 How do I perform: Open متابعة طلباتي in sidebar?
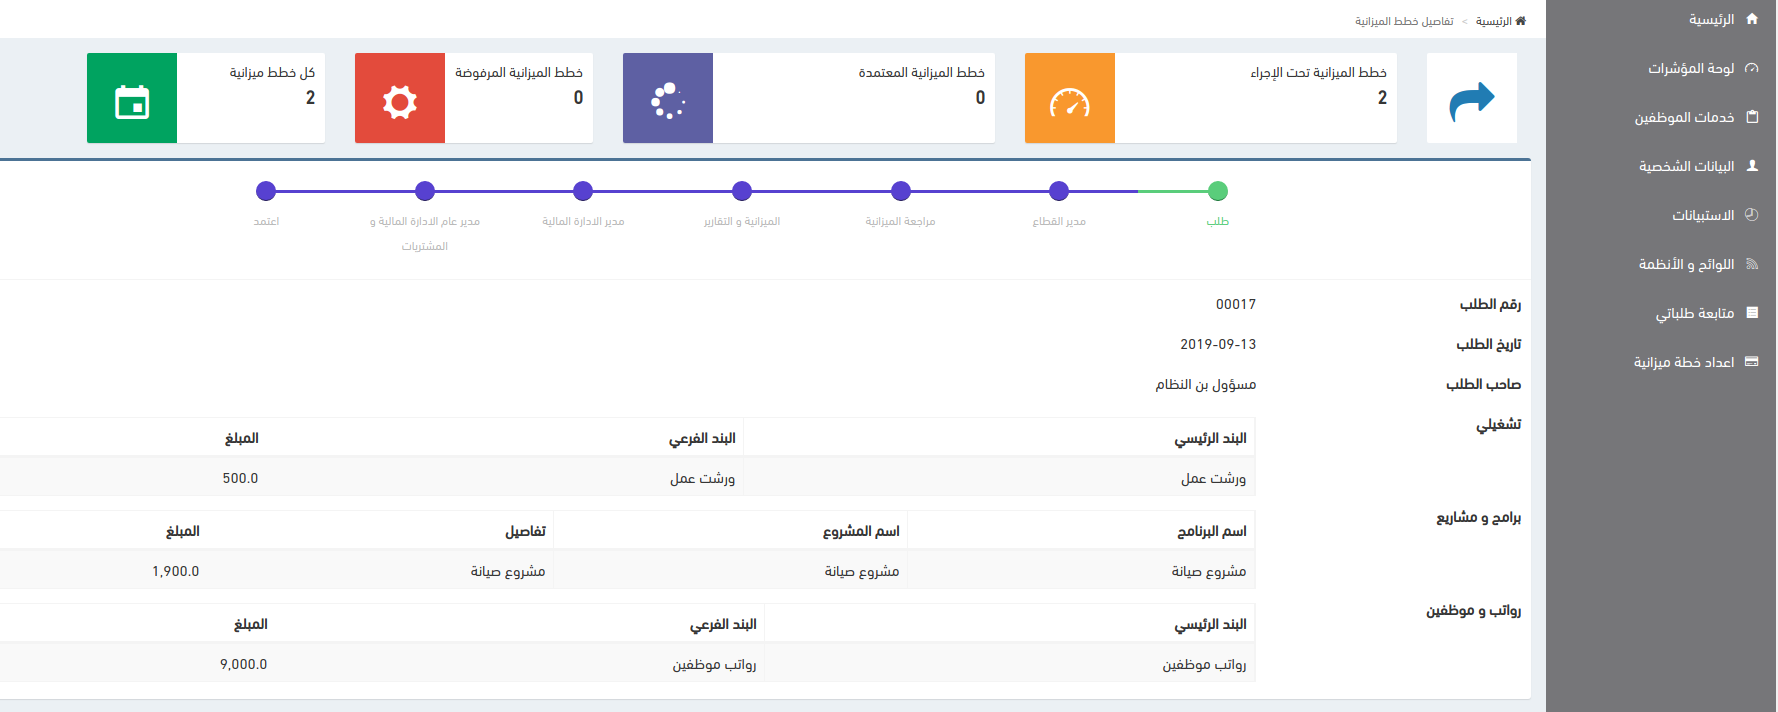[x=1694, y=313]
